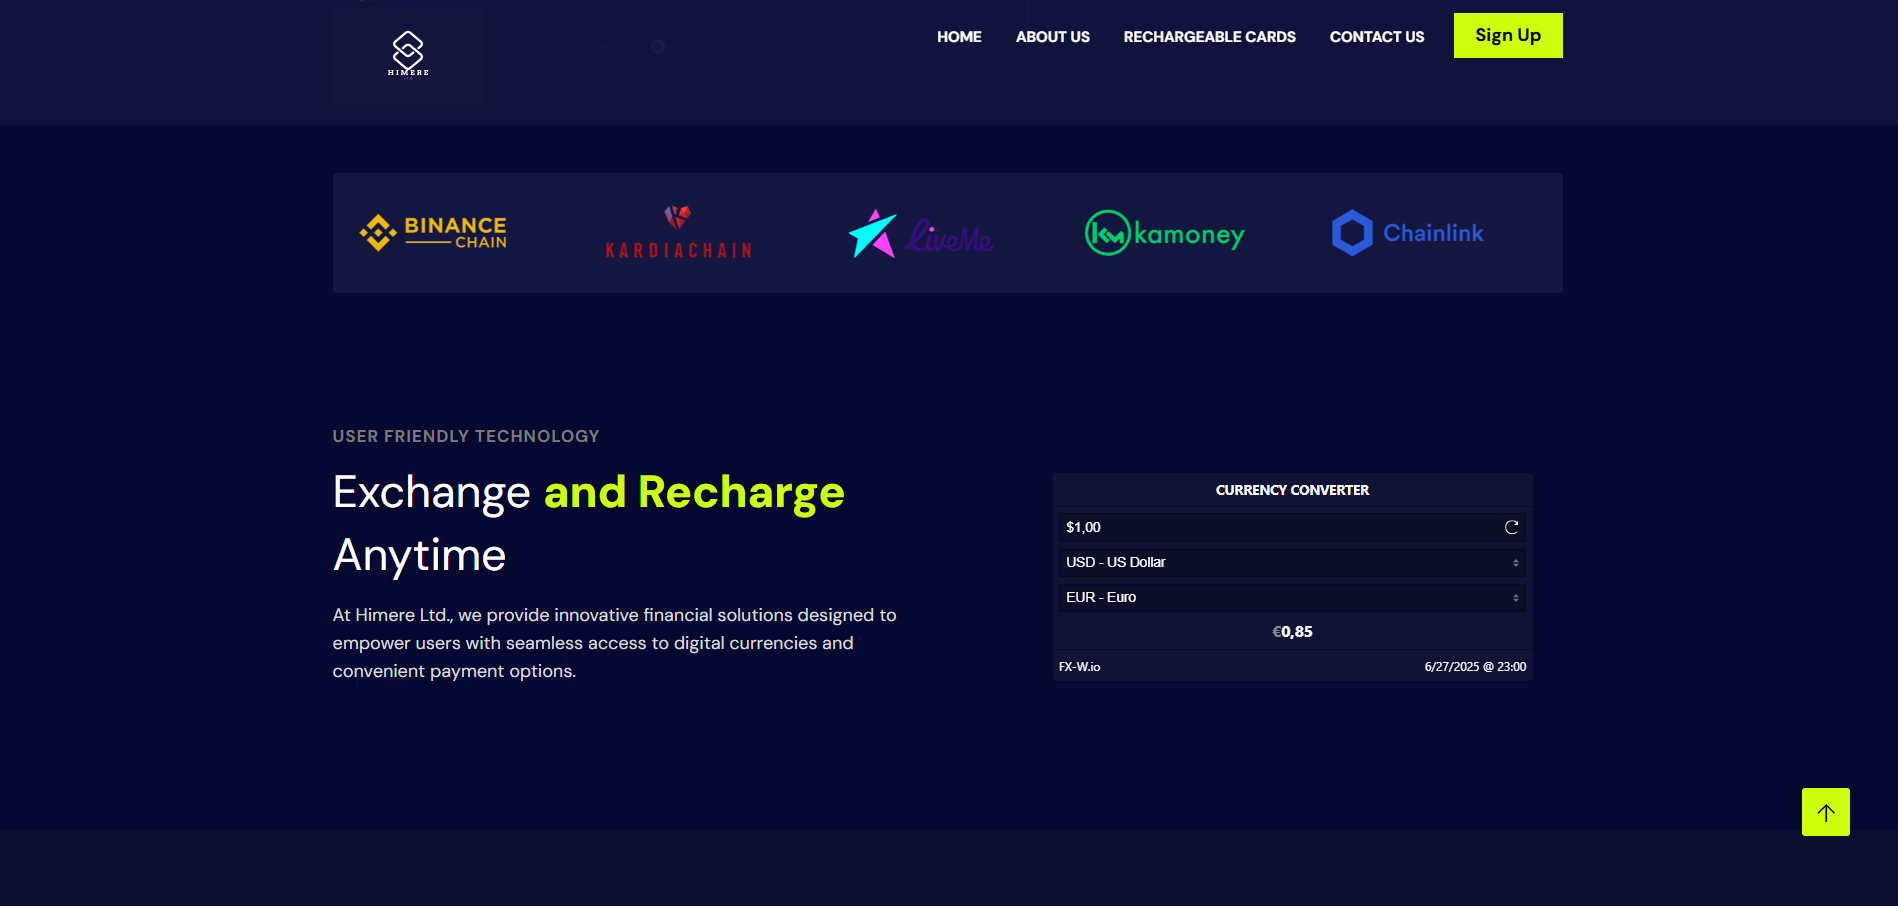Click the date text 6/27/2025 @ 23:00
This screenshot has height=906, width=1898.
(1475, 667)
